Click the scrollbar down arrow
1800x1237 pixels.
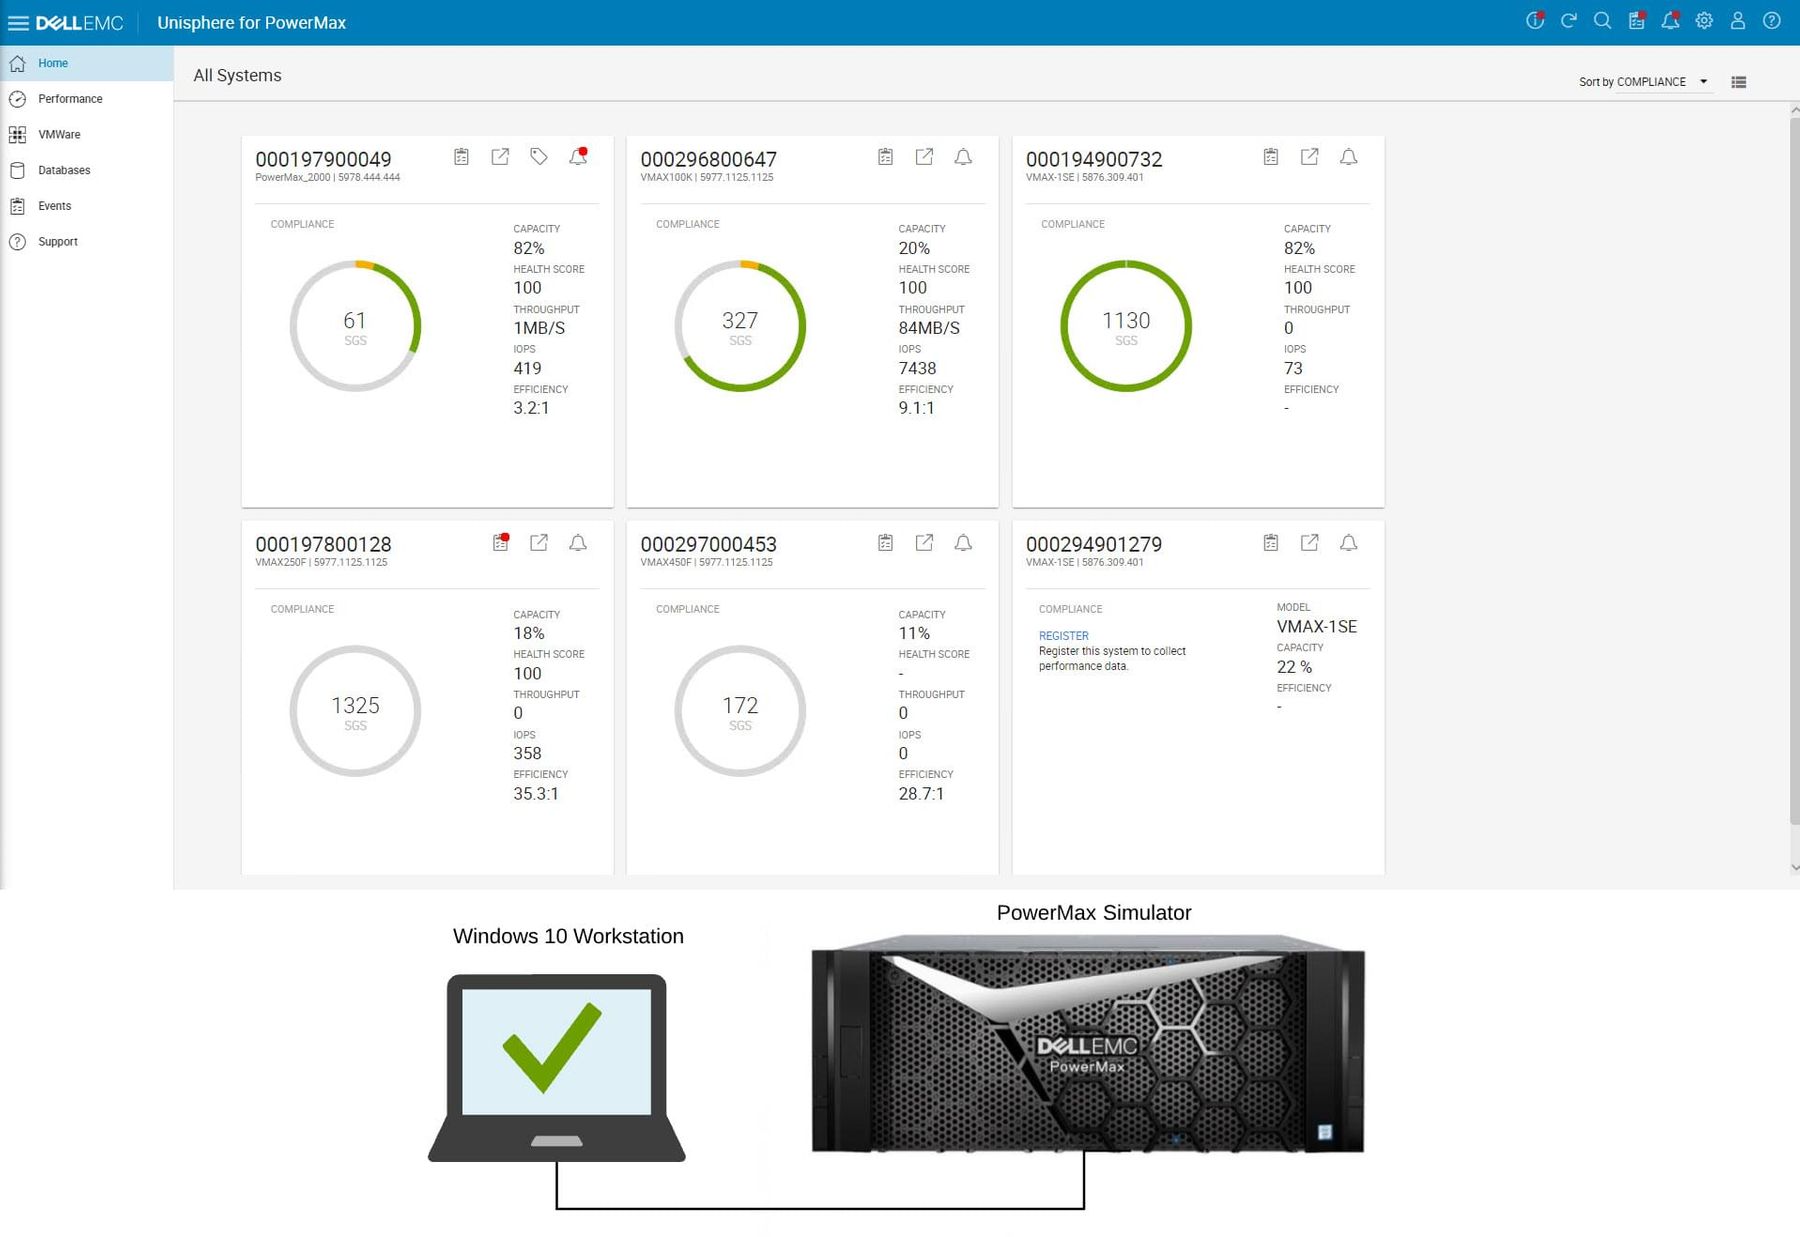(x=1794, y=867)
